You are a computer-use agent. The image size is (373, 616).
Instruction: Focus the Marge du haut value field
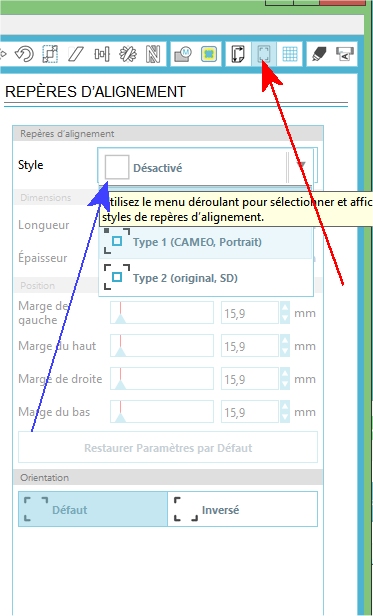tap(250, 346)
